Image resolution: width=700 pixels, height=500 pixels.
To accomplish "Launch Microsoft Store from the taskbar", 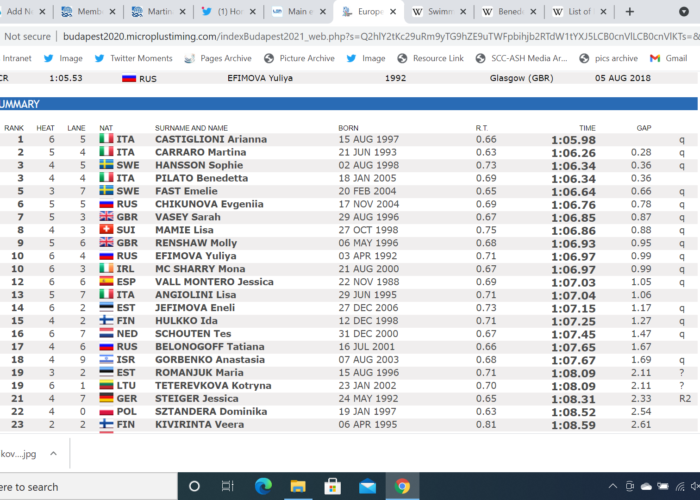I will point(333,487).
